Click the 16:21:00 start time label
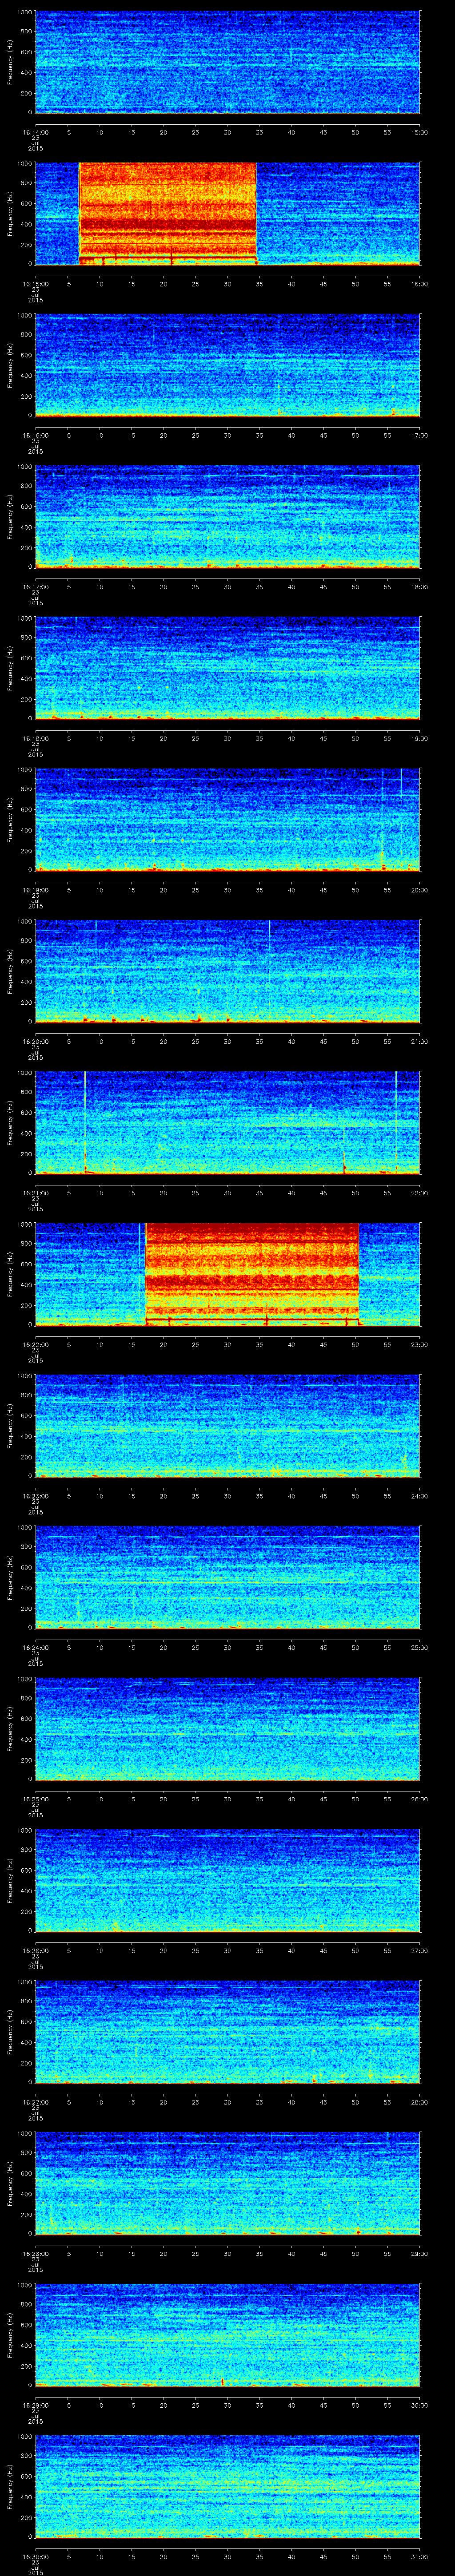The image size is (455, 2576). pyautogui.click(x=35, y=1192)
